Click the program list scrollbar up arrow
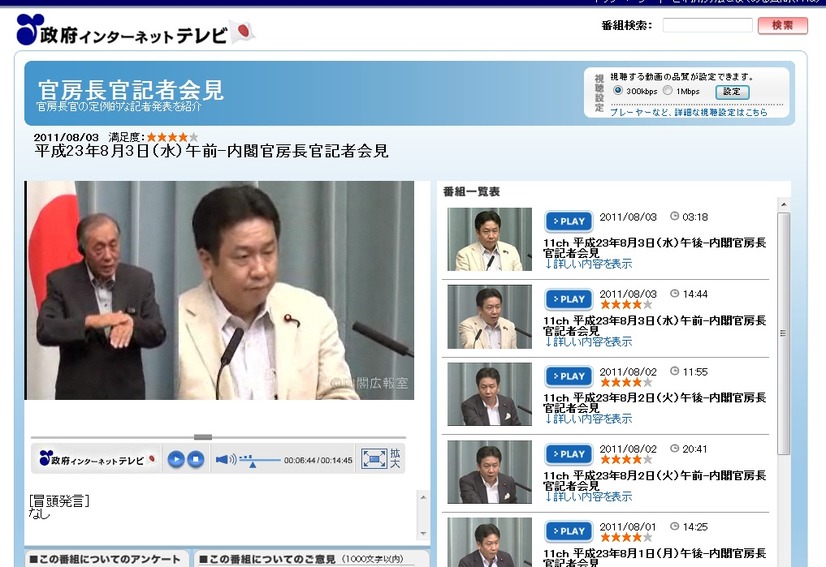 [x=784, y=204]
